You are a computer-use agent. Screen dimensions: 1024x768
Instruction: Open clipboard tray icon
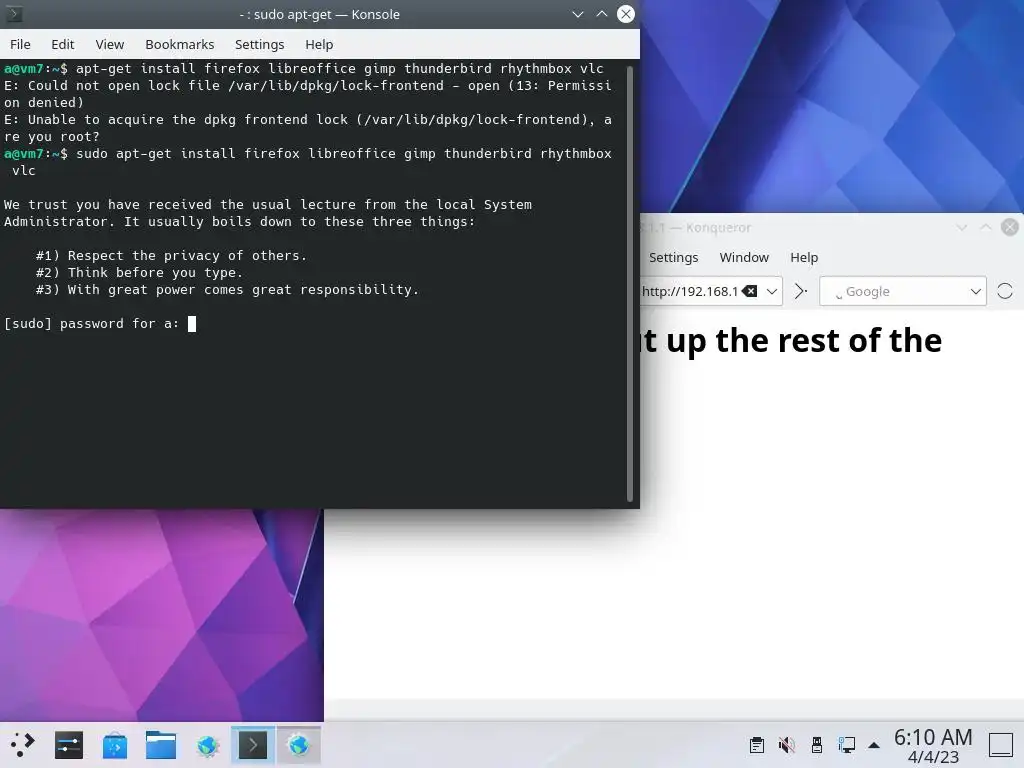click(x=757, y=744)
